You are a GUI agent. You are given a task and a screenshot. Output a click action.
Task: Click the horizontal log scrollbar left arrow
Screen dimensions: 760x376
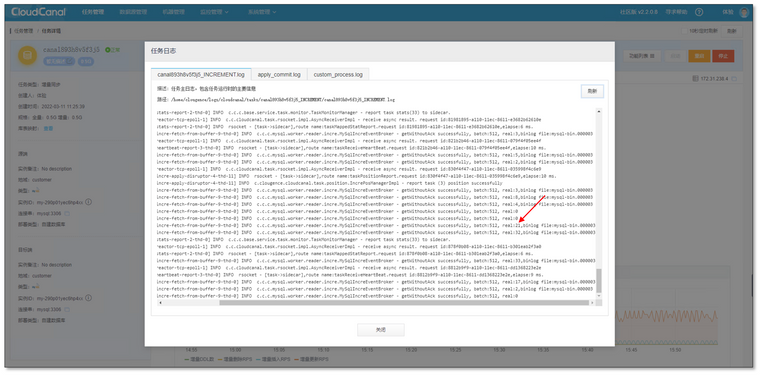(x=160, y=302)
